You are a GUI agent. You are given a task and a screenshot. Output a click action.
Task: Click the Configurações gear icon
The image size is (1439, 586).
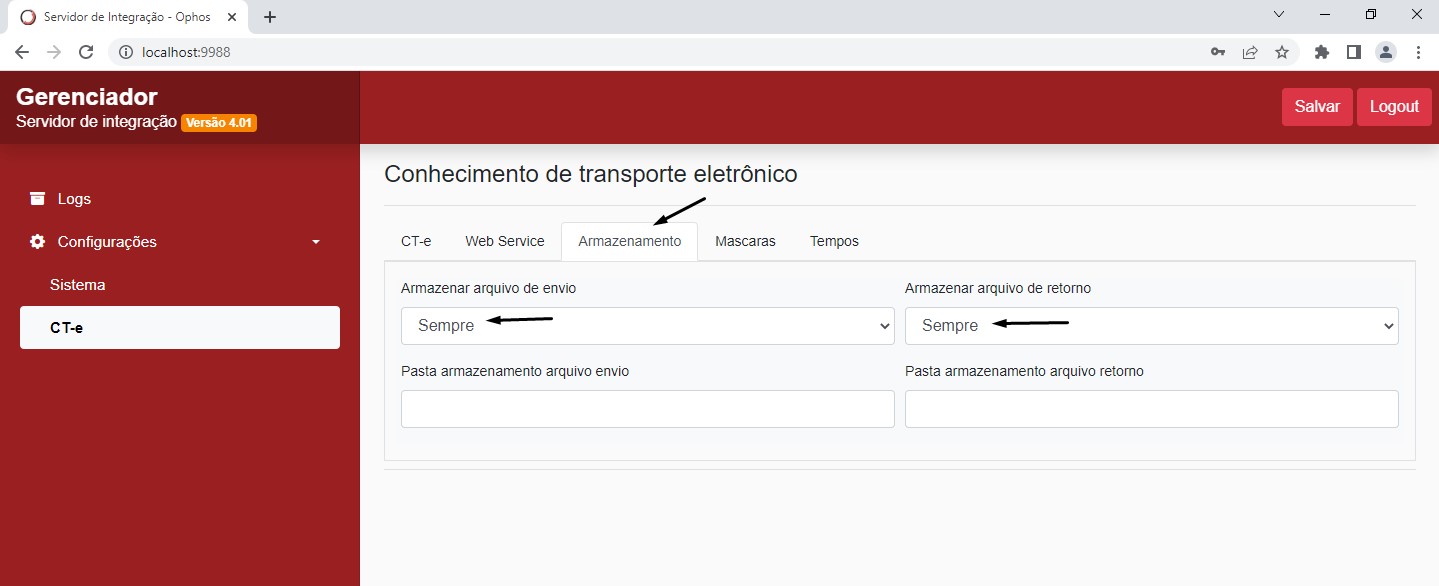[37, 241]
